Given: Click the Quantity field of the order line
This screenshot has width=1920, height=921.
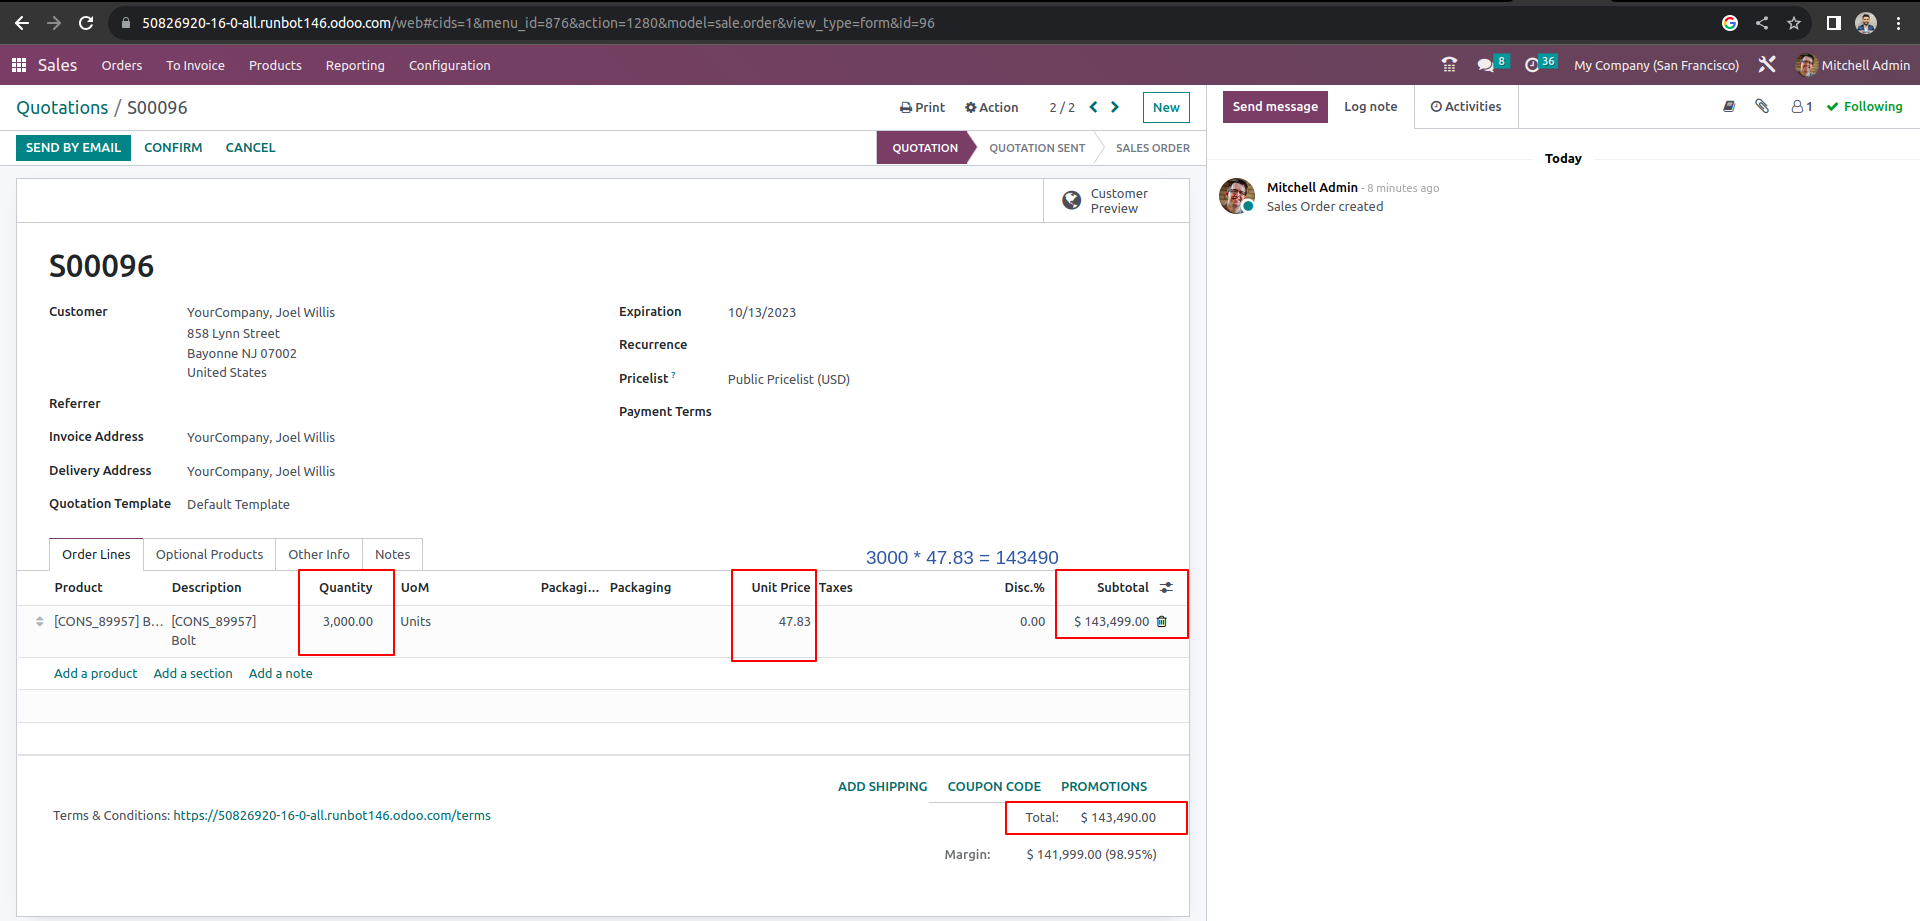Looking at the screenshot, I should (x=346, y=621).
